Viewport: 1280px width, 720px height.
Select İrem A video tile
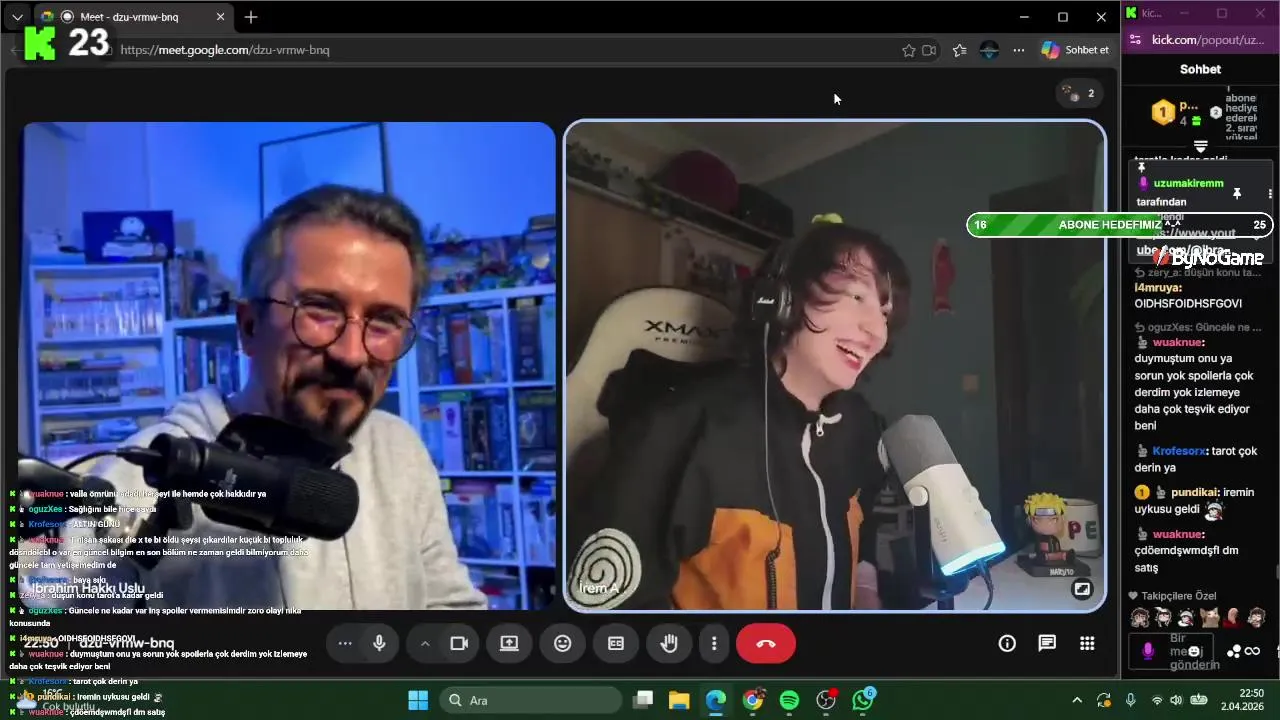point(835,366)
